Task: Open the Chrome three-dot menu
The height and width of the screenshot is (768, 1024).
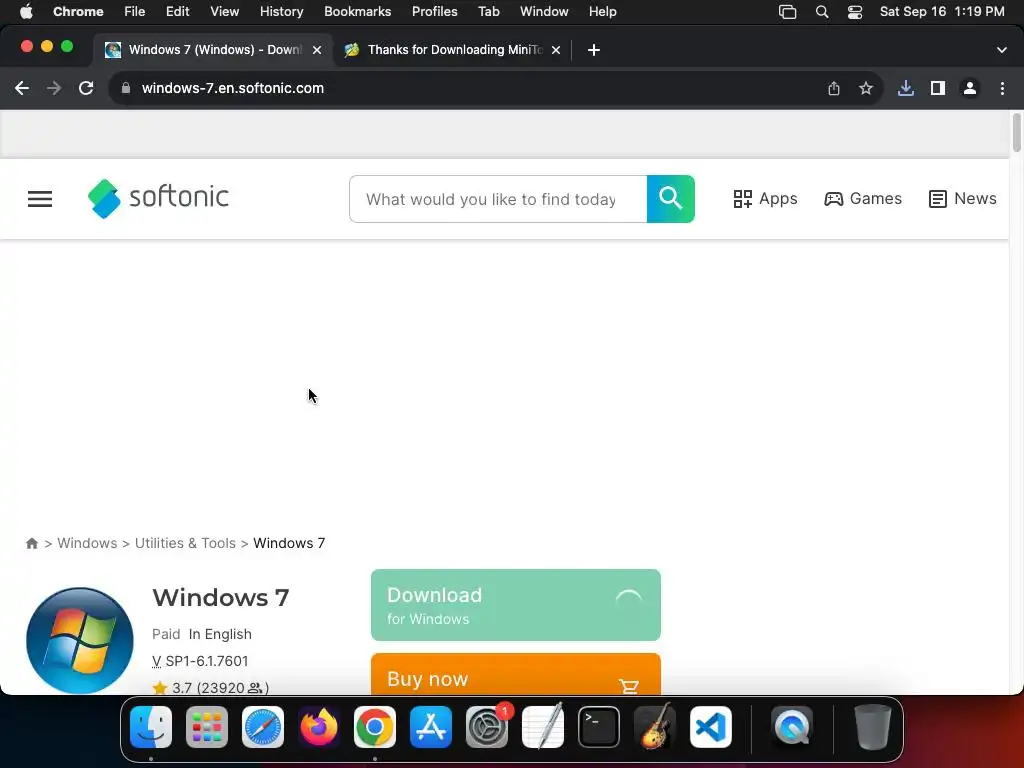Action: (1002, 88)
